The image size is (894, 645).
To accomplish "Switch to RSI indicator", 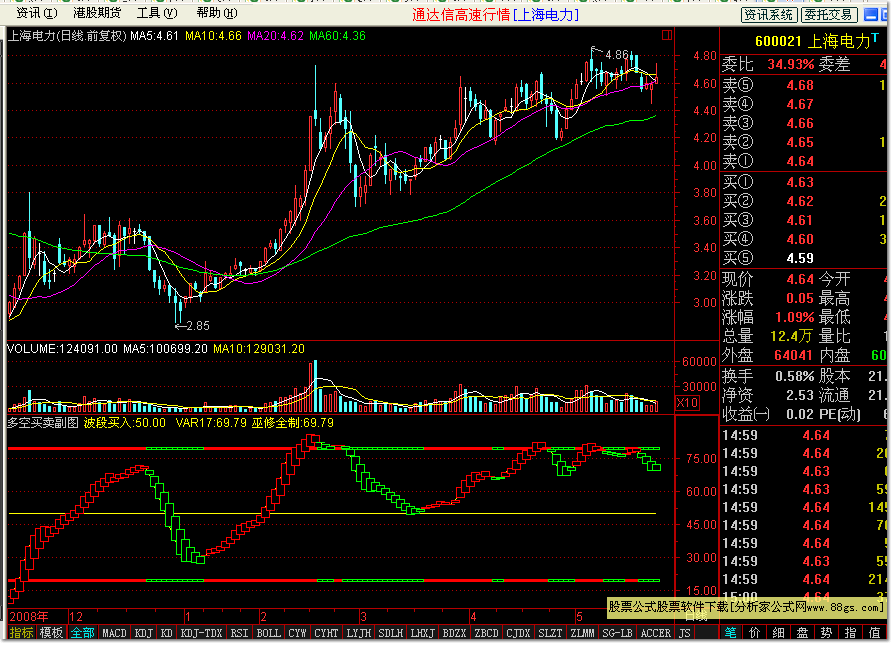I will 239,633.
